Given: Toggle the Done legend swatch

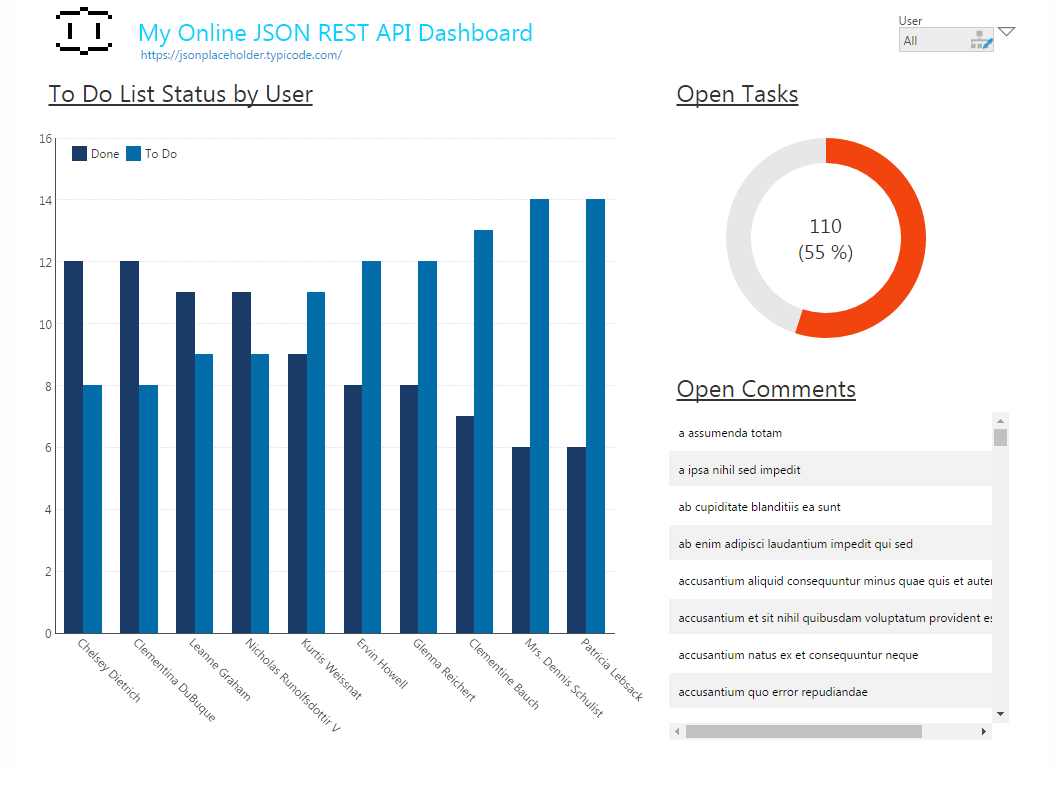Looking at the screenshot, I should 79,154.
